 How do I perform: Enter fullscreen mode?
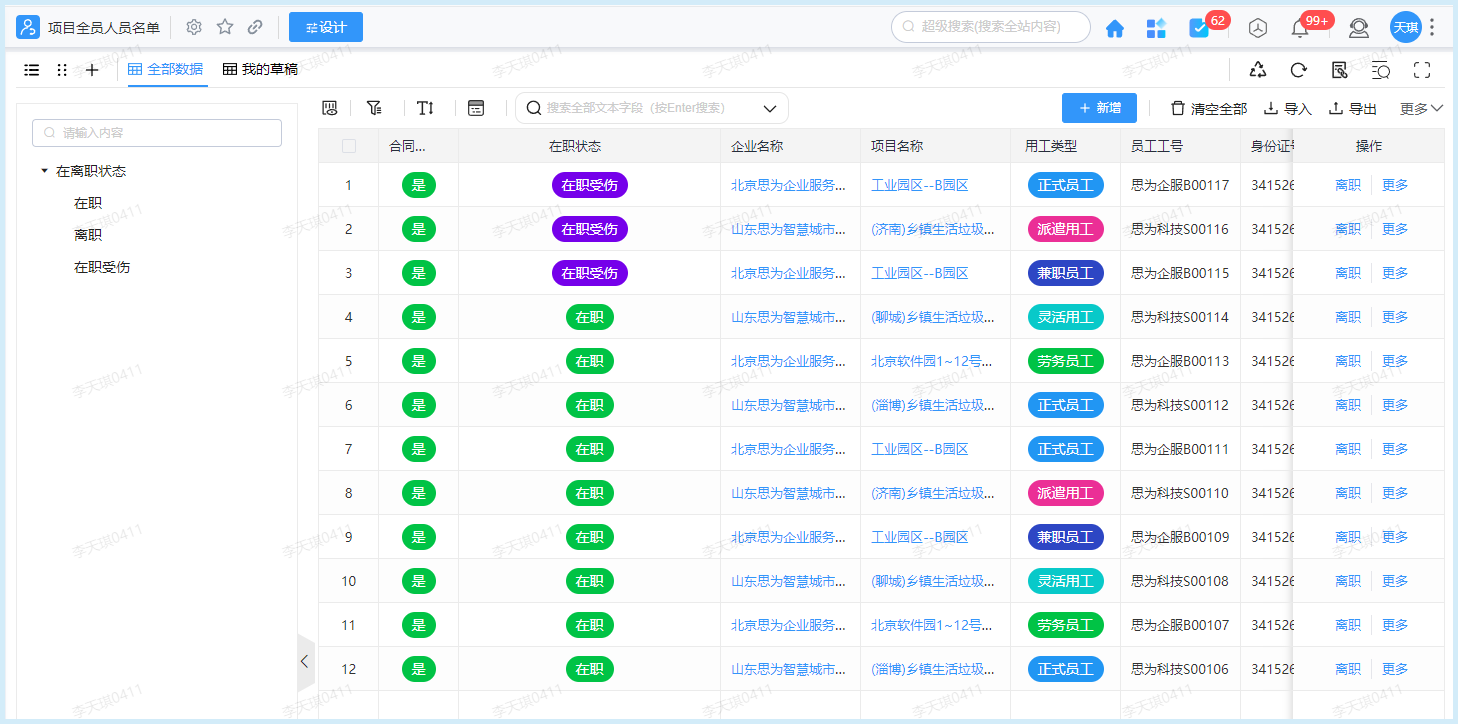(x=1422, y=70)
